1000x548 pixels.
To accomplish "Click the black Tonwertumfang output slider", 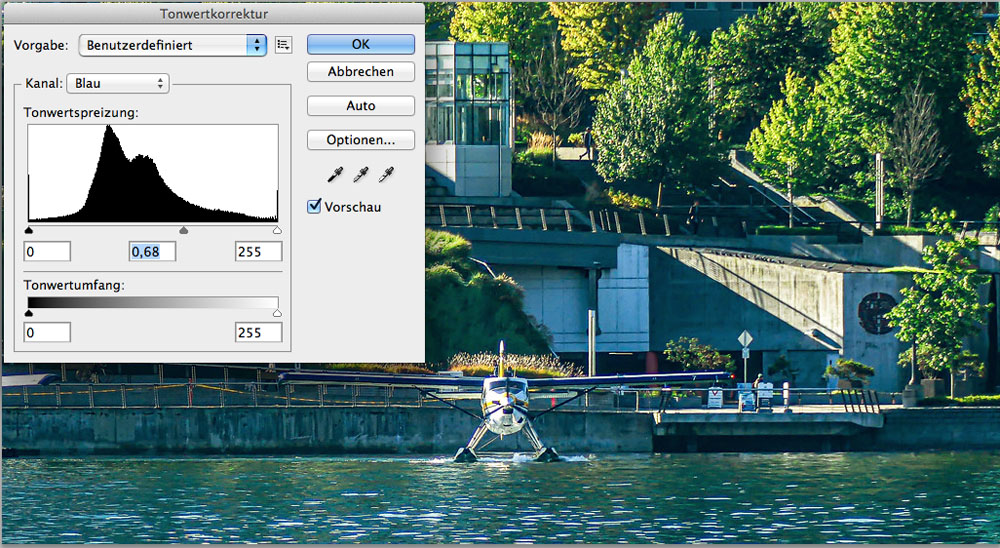I will click(29, 313).
